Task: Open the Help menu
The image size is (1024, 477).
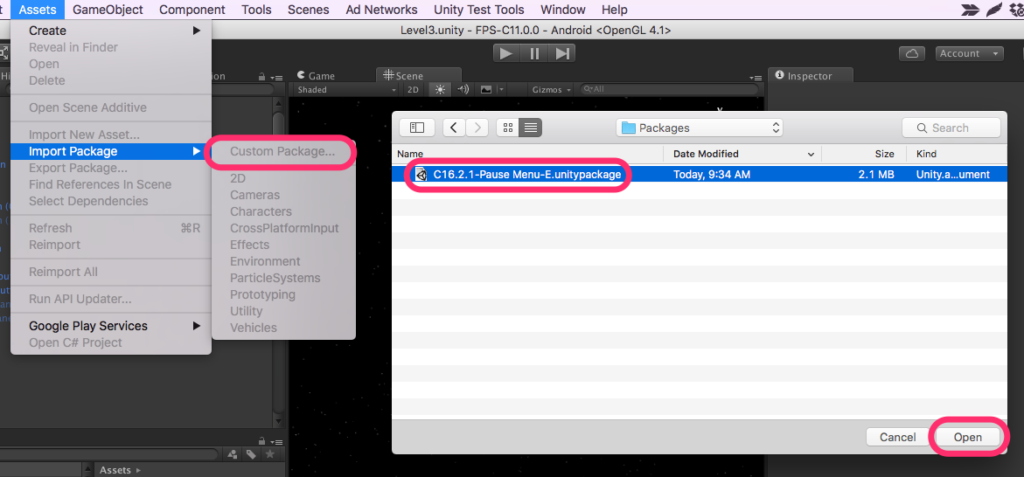Action: (x=614, y=10)
